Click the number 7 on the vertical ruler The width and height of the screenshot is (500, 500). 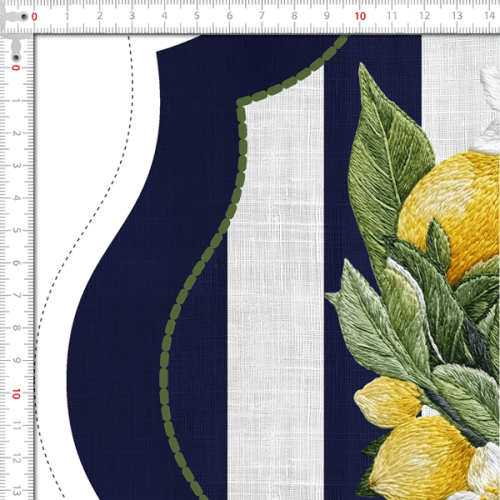click(x=16, y=295)
